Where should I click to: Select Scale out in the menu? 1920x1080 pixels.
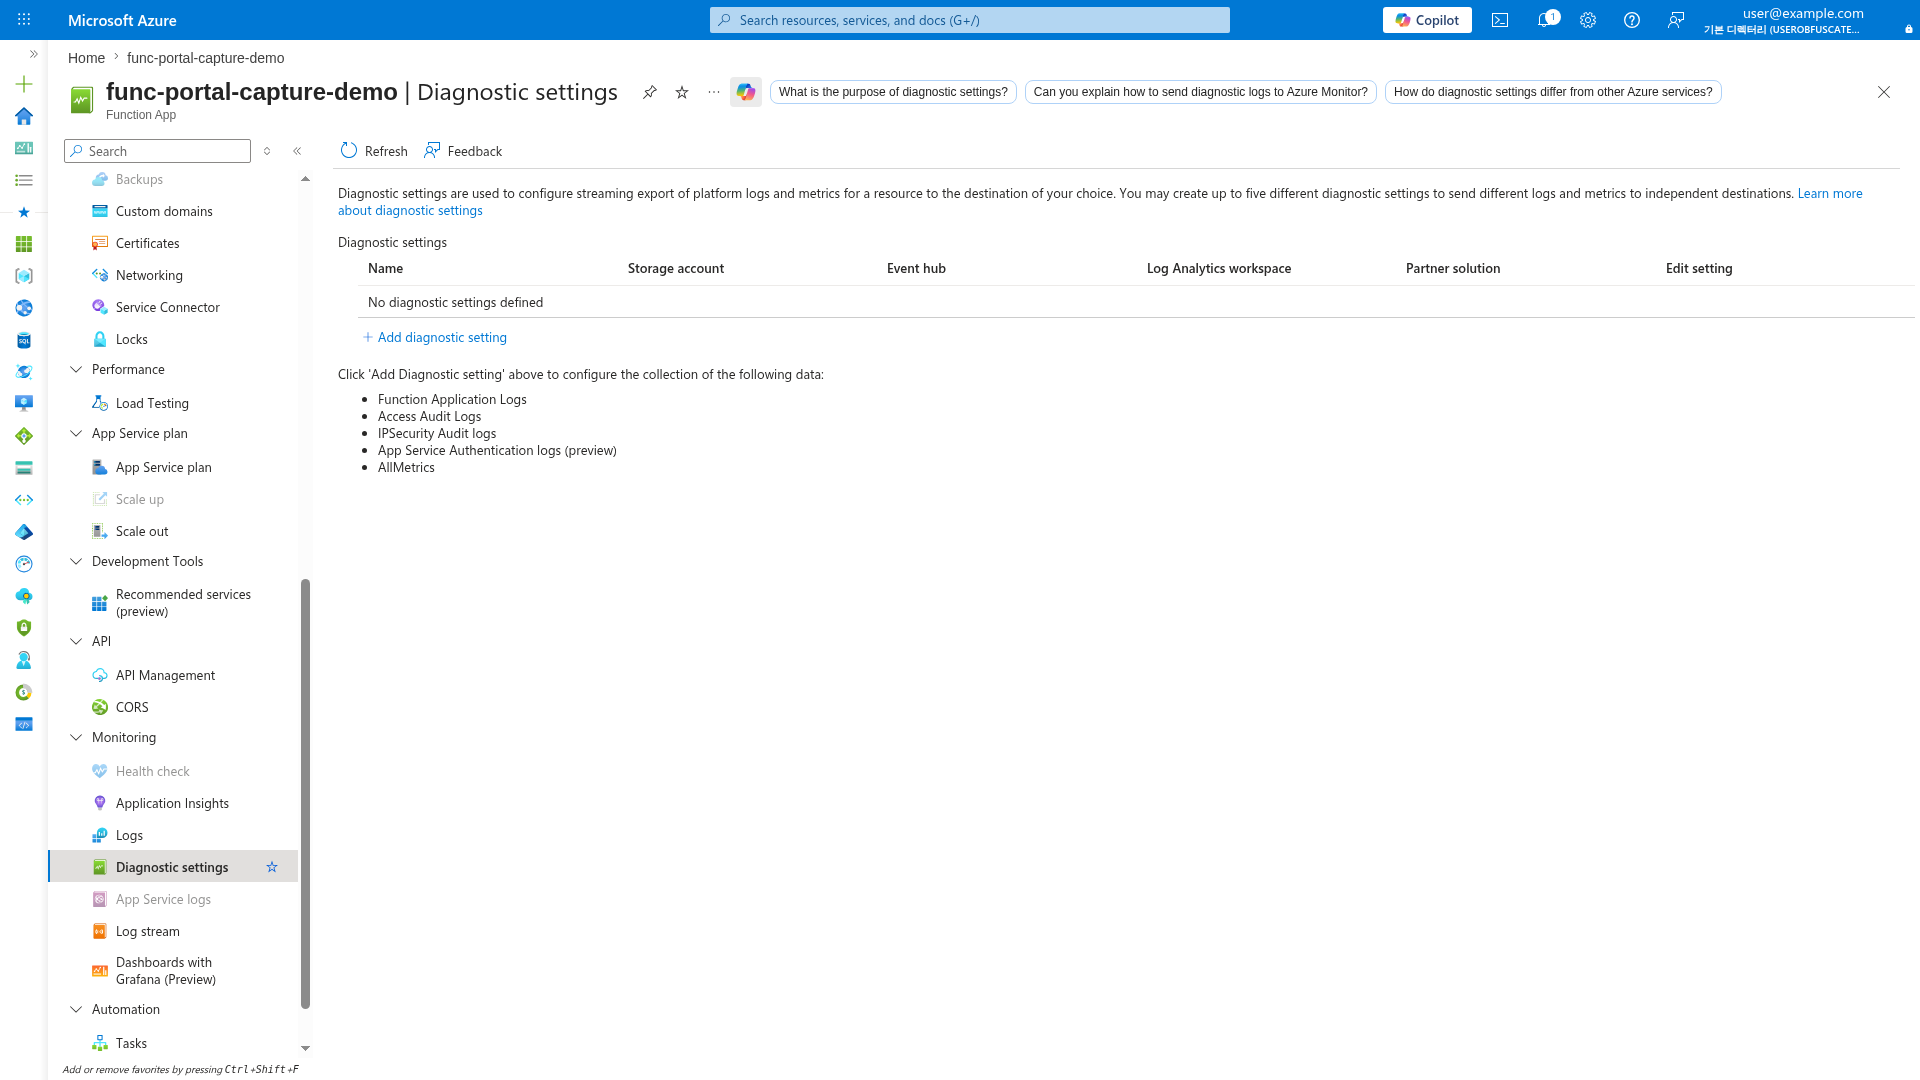[x=173, y=531]
